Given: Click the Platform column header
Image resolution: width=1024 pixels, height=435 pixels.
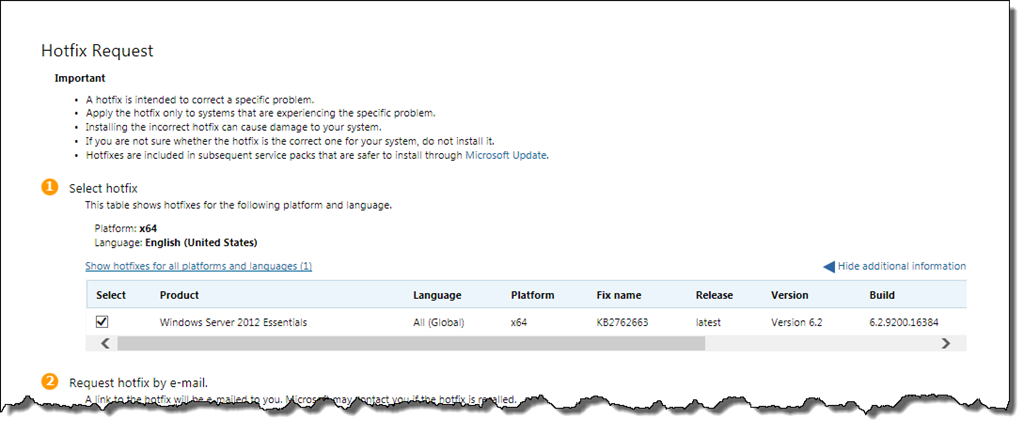Looking at the screenshot, I should pyautogui.click(x=532, y=295).
